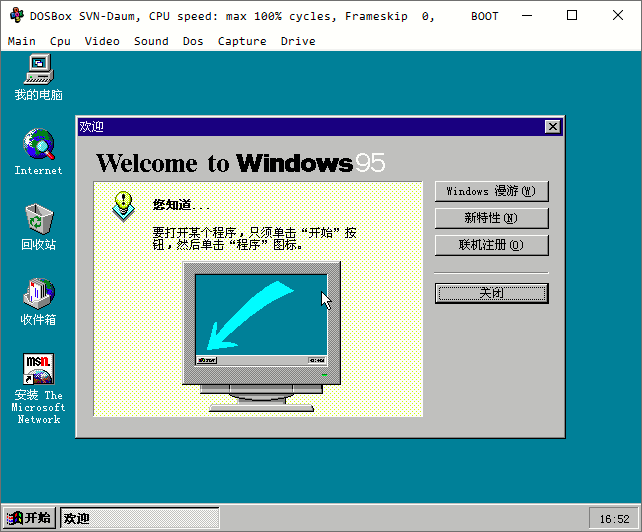Open the Cpu menu in DOSBox
The height and width of the screenshot is (532, 642).
[60, 41]
